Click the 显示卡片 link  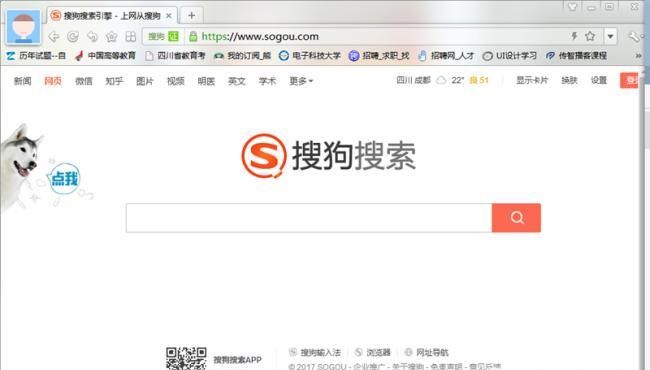tap(532, 80)
